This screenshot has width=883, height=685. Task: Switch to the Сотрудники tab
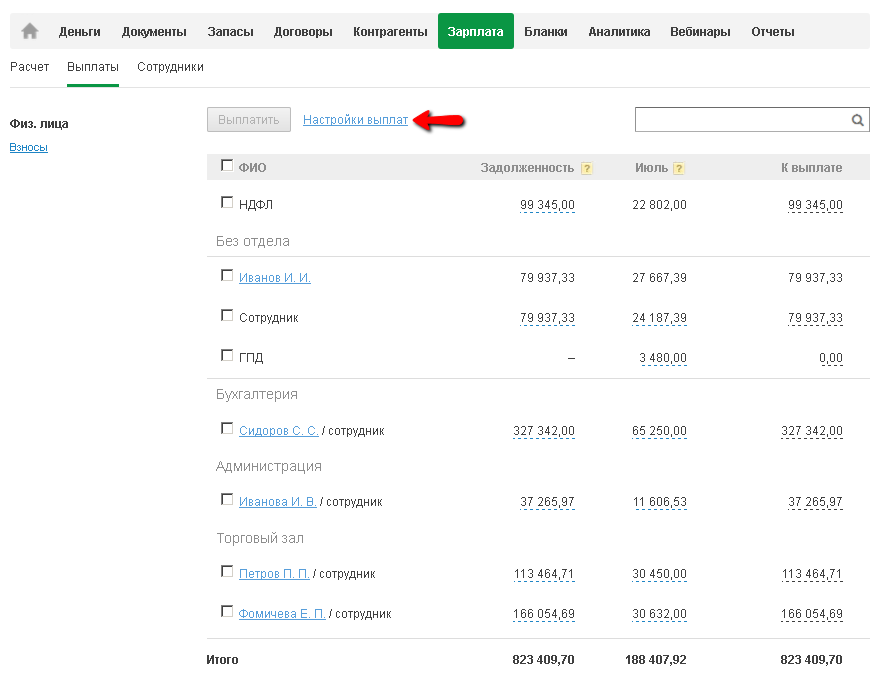[170, 67]
